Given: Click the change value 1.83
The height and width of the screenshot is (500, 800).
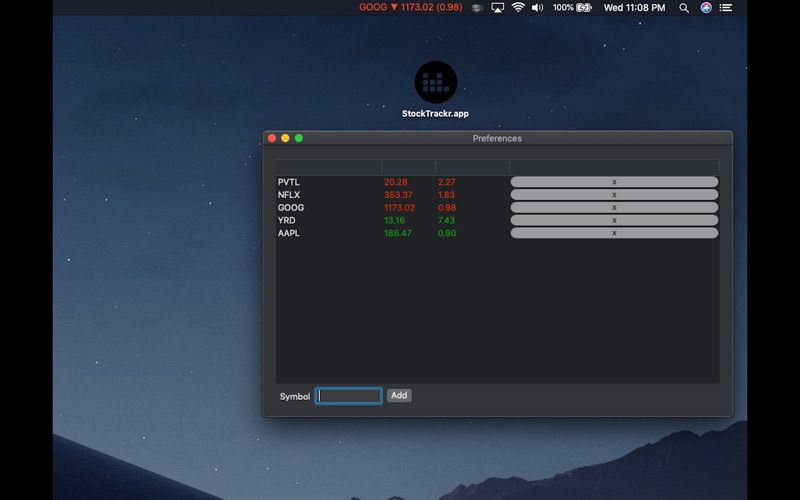Looking at the screenshot, I should click(446, 195).
